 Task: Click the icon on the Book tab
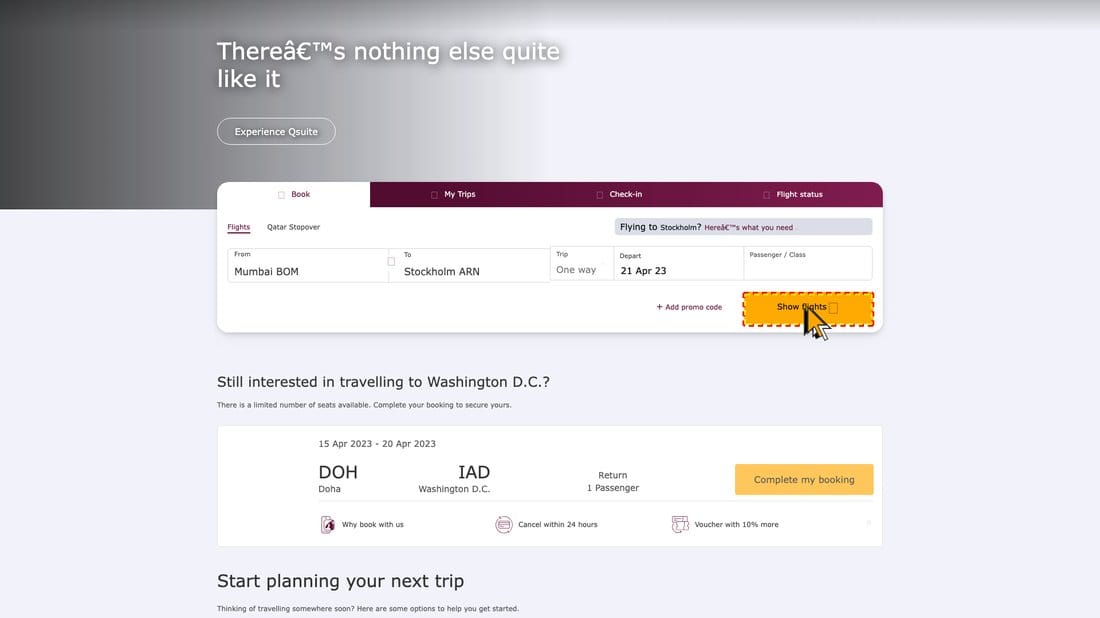[282, 195]
